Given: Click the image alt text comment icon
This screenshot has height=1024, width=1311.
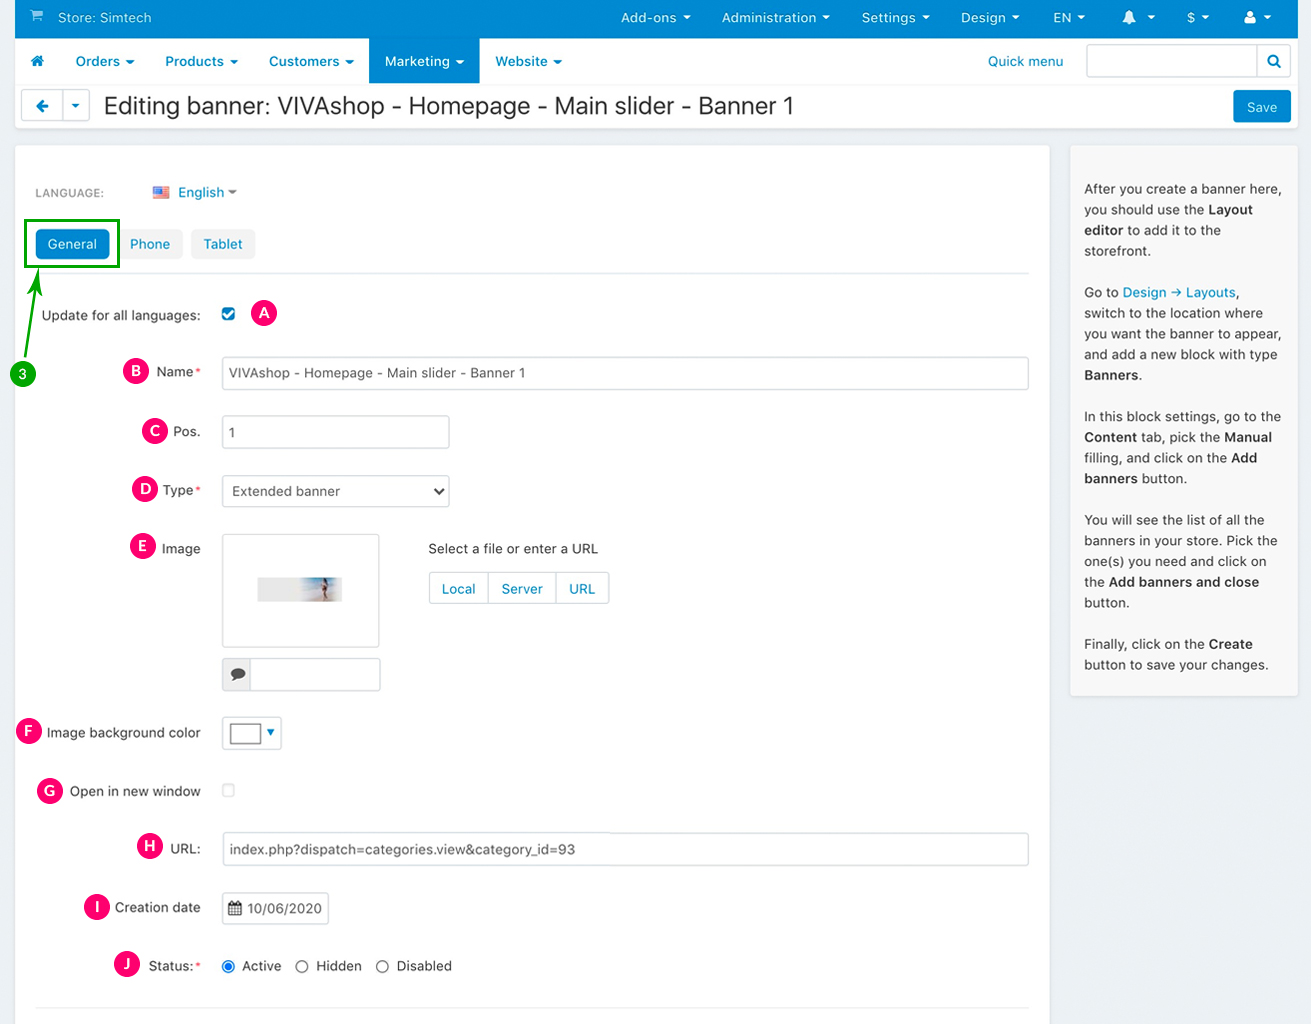Looking at the screenshot, I should coord(237,674).
